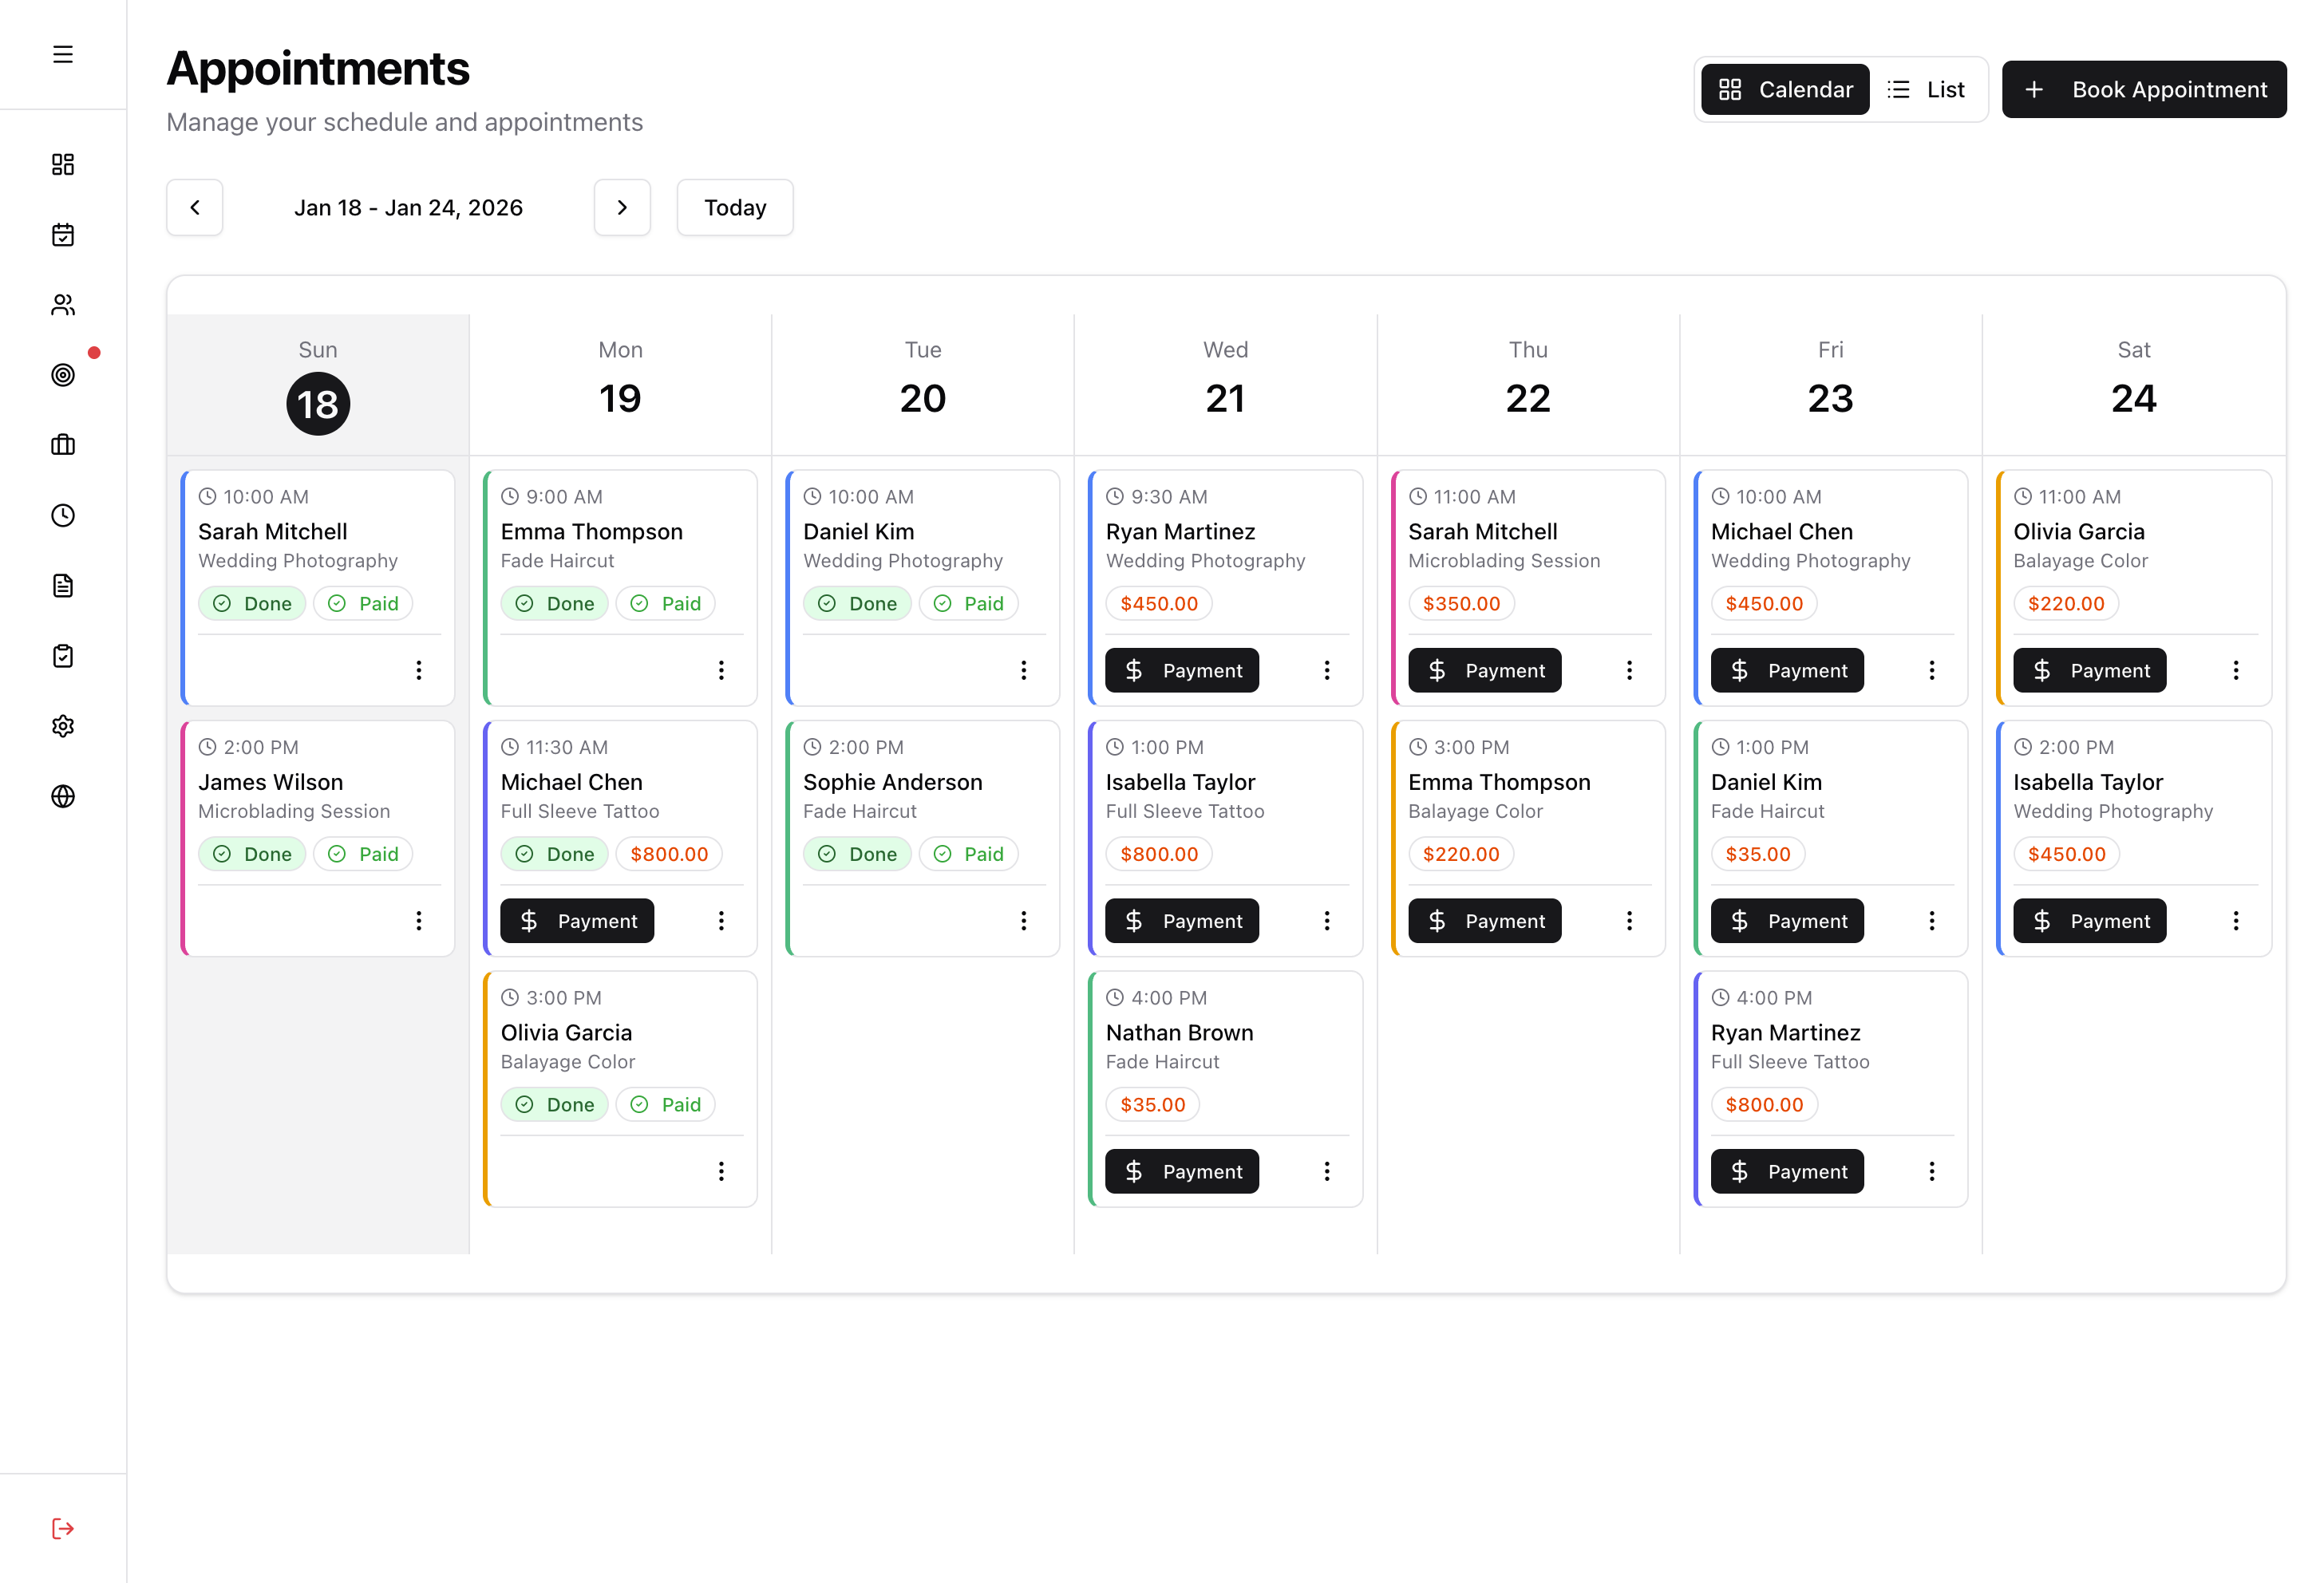Screen dimensions: 2324x1583
Task: Select the appointments calendar icon in sidebar
Action: 62,235
